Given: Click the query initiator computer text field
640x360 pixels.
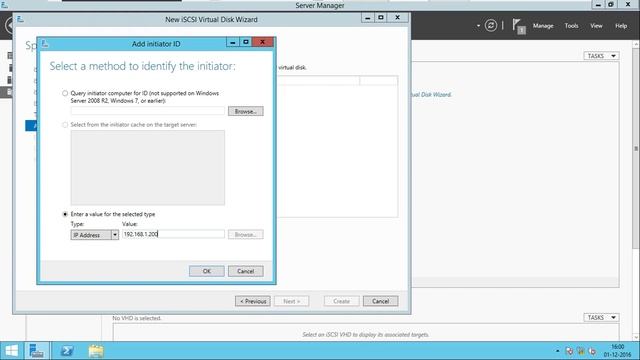Looking at the screenshot, I should coord(148,111).
